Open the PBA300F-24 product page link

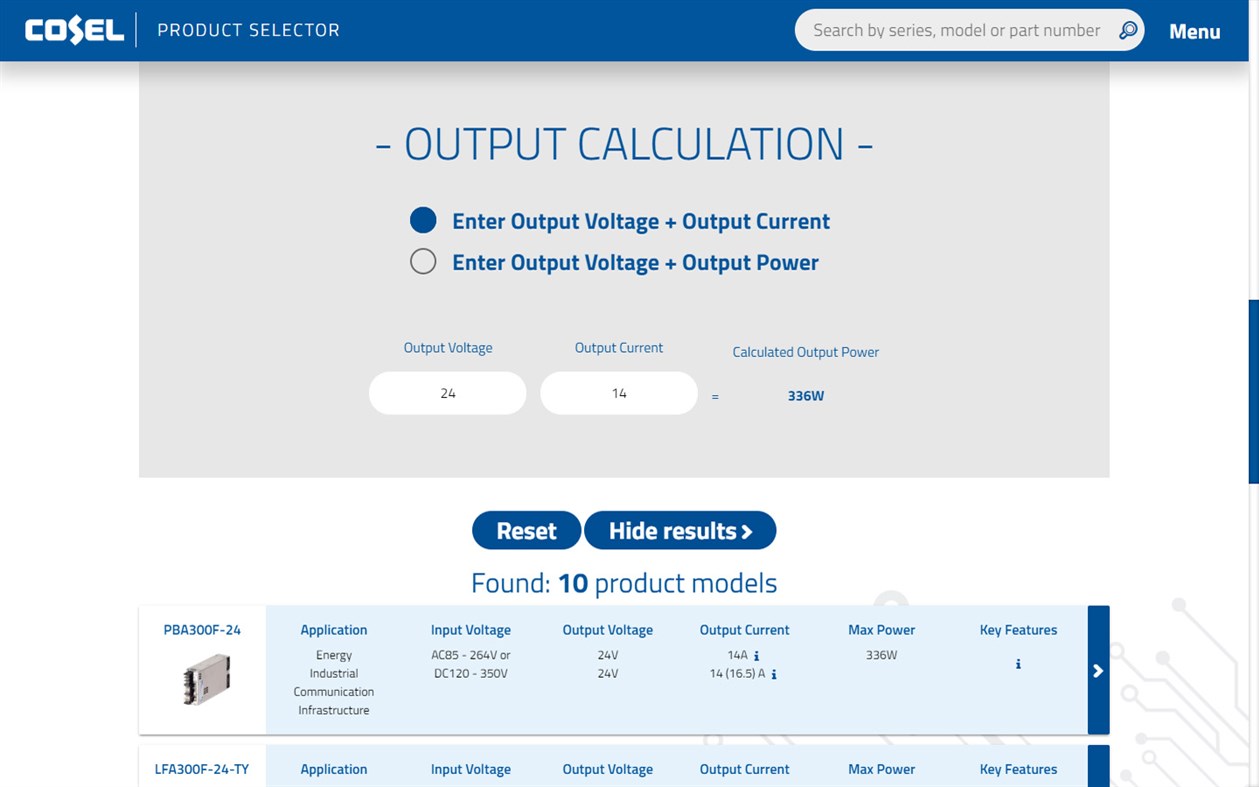[x=200, y=630]
